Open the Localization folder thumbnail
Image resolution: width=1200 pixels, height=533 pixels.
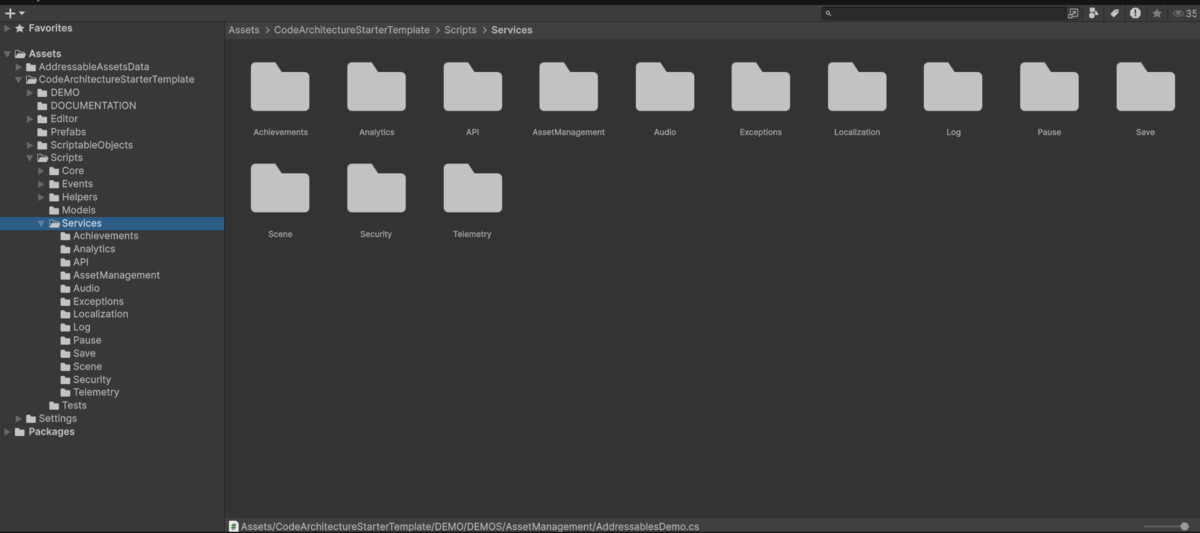pyautogui.click(x=857, y=87)
